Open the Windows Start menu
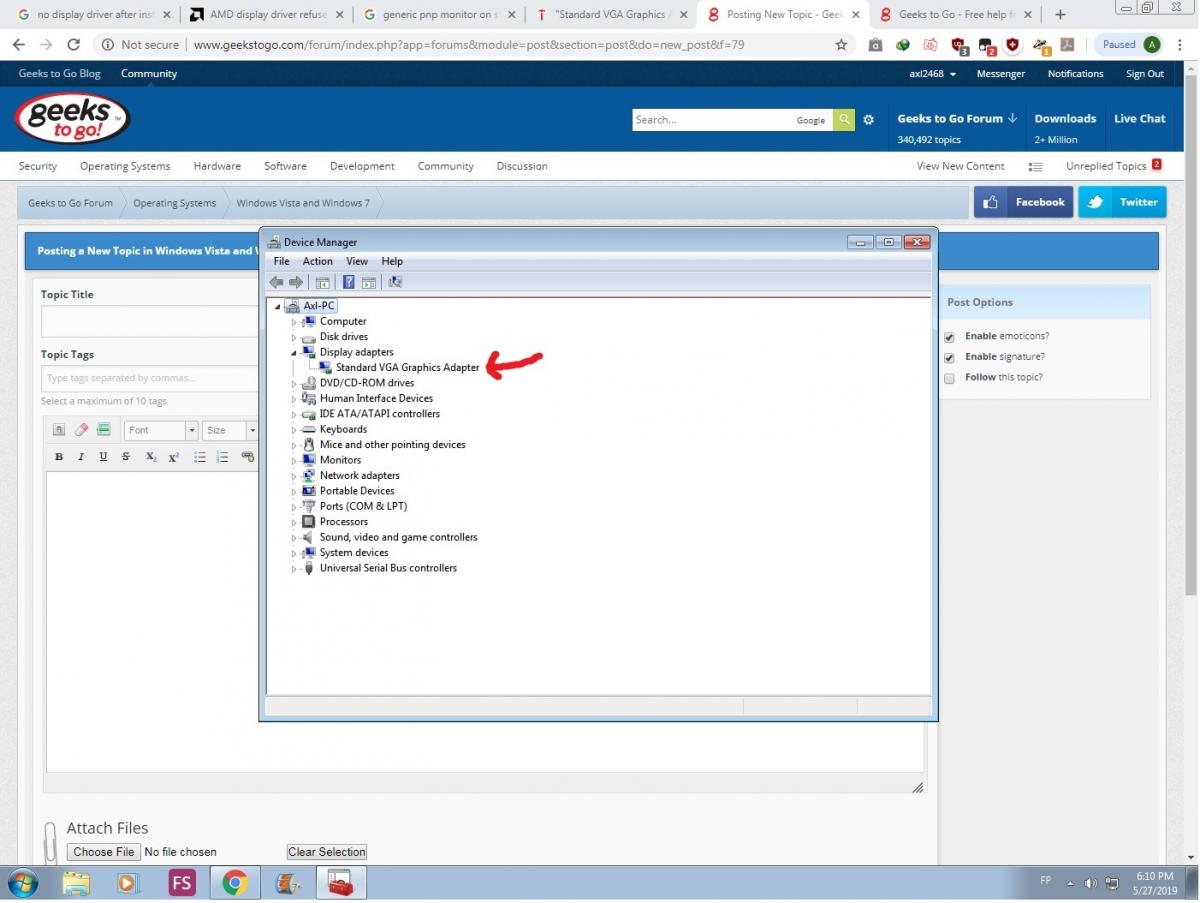 (22, 882)
